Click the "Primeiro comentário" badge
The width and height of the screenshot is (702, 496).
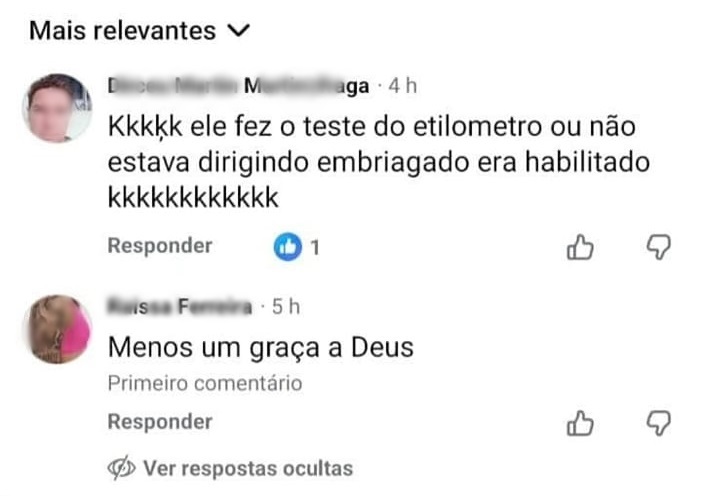(x=204, y=383)
